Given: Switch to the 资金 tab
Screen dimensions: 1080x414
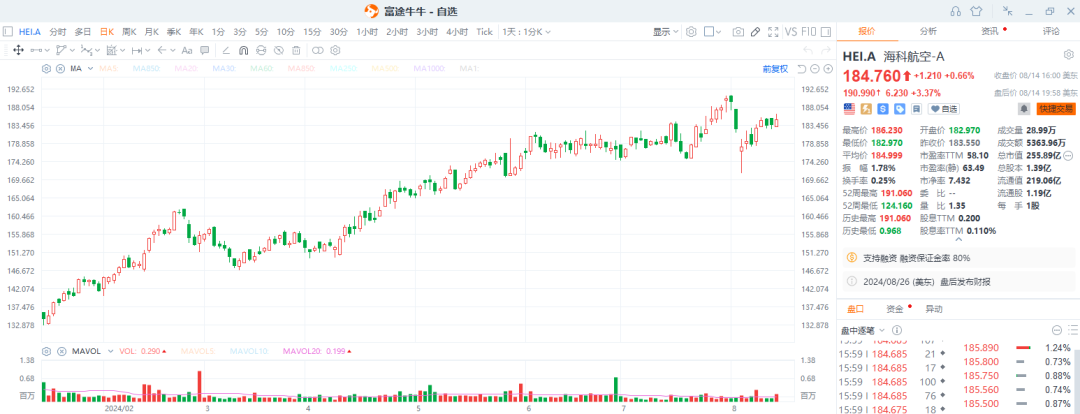Looking at the screenshot, I should [x=895, y=309].
